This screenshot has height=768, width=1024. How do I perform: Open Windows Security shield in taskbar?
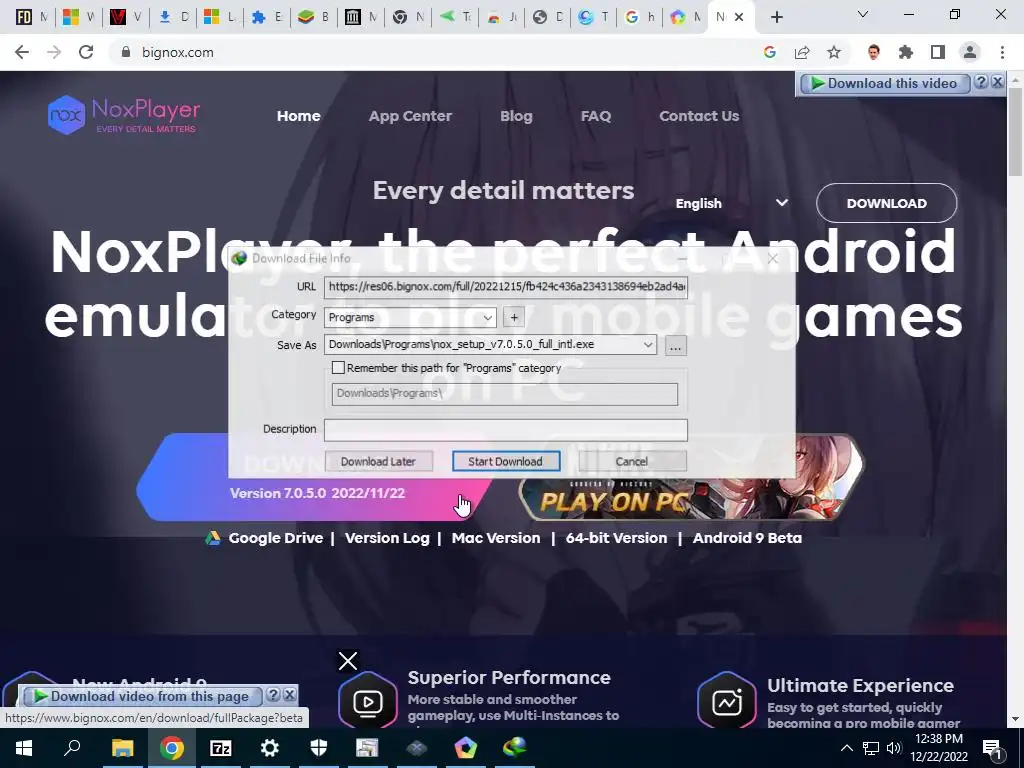pos(319,748)
